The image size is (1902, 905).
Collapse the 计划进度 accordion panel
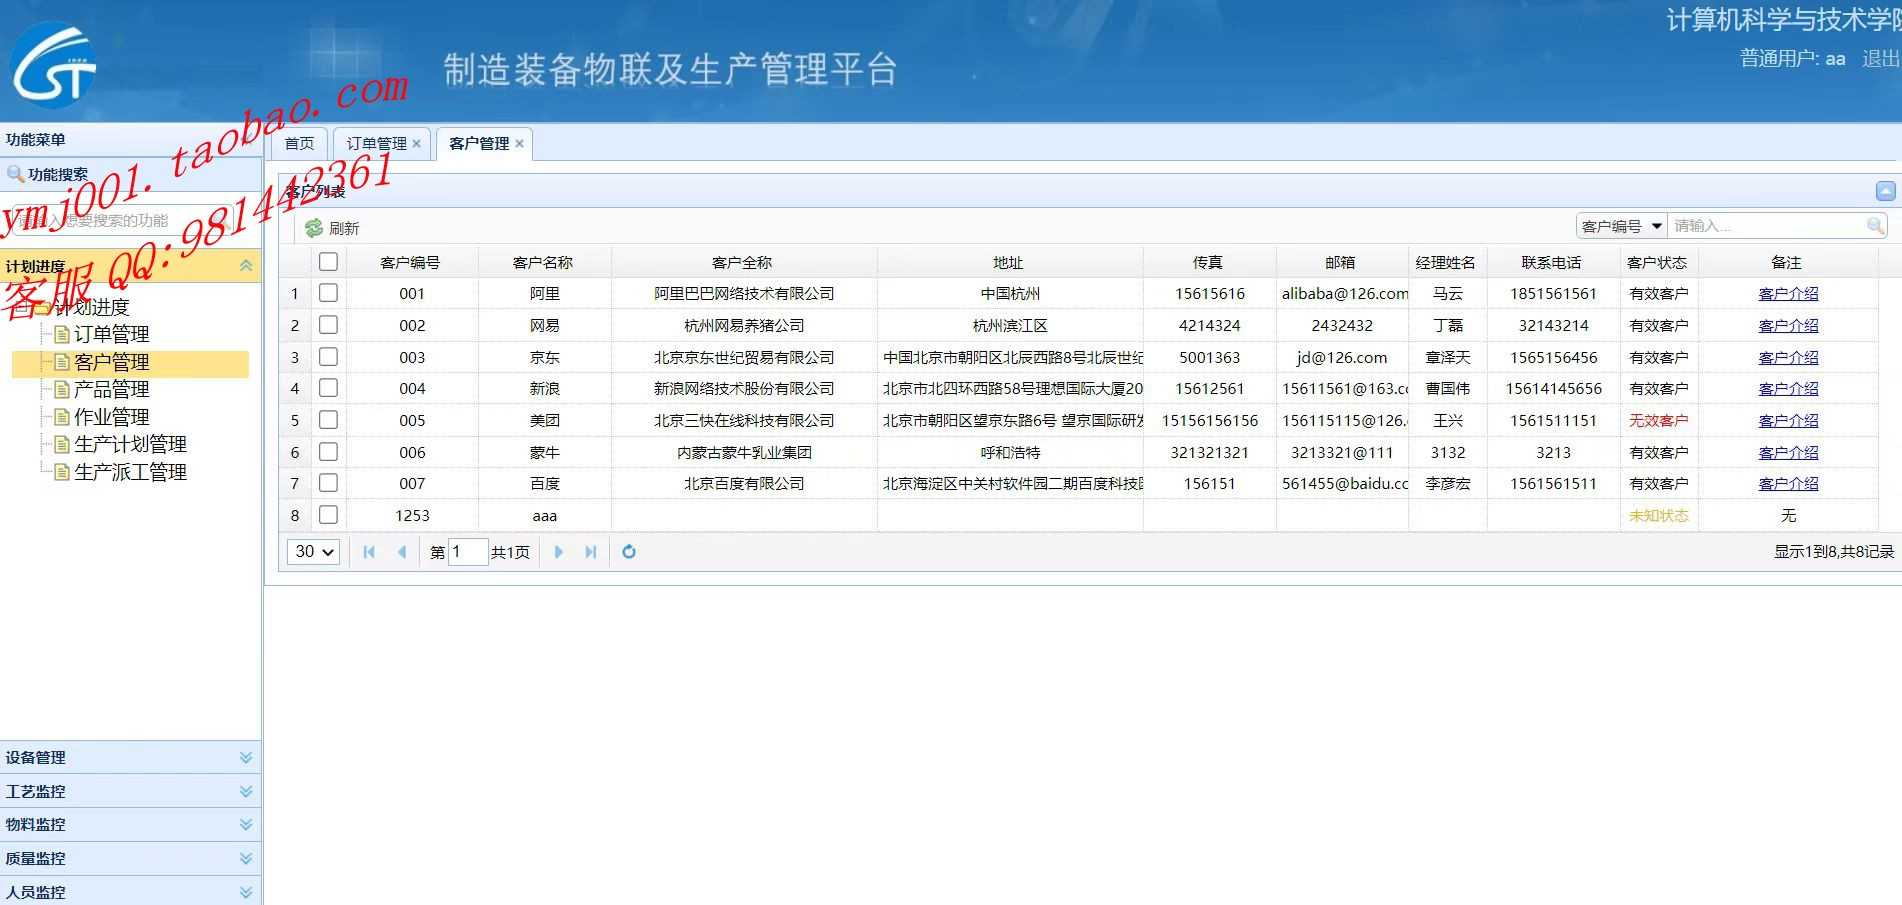tap(246, 266)
